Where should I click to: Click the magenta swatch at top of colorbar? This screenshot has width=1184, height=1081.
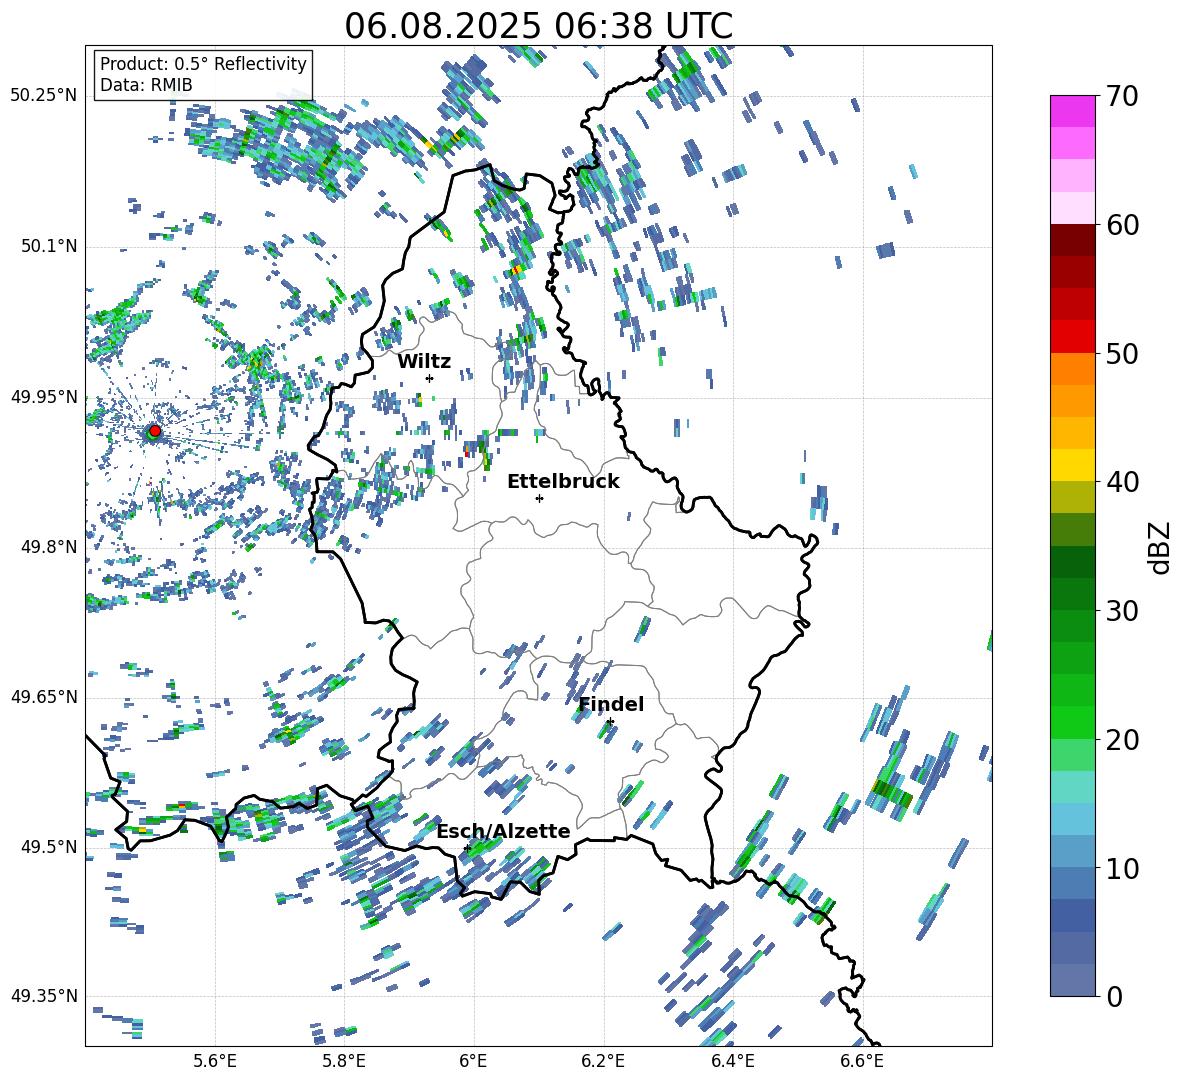click(1073, 111)
